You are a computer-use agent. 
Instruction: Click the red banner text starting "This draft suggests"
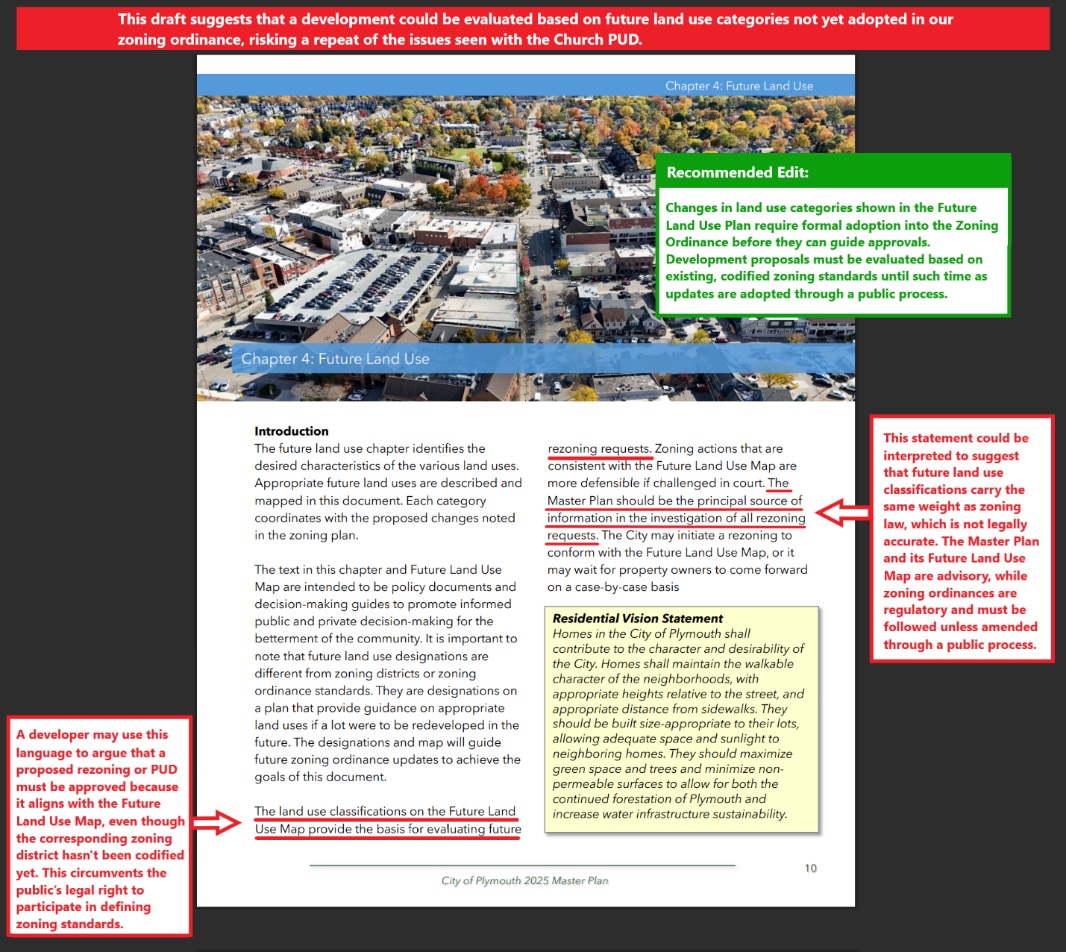point(534,29)
